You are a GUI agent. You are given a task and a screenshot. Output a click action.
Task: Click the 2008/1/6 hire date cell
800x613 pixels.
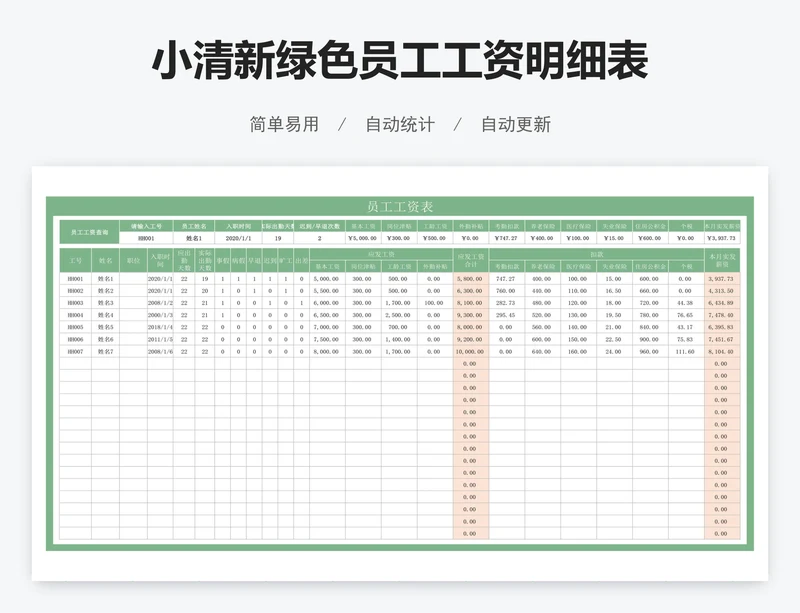pos(160,352)
